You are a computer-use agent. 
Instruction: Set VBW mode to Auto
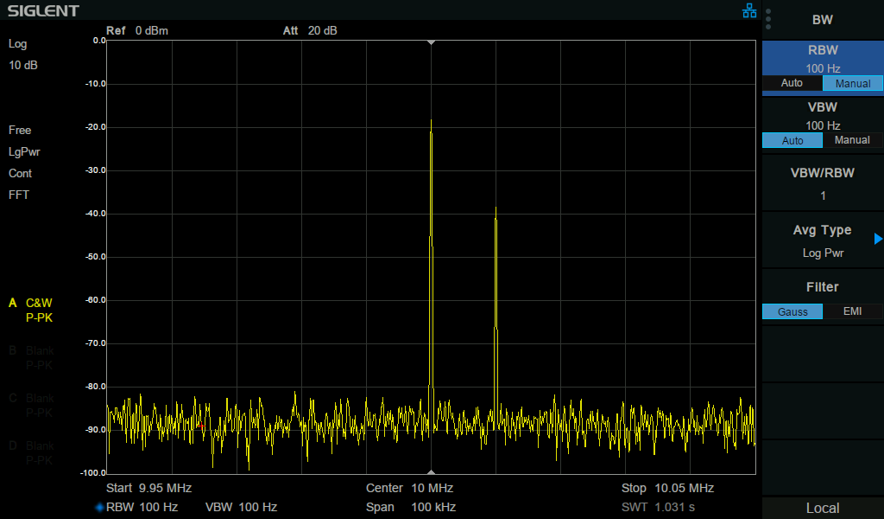coord(792,140)
